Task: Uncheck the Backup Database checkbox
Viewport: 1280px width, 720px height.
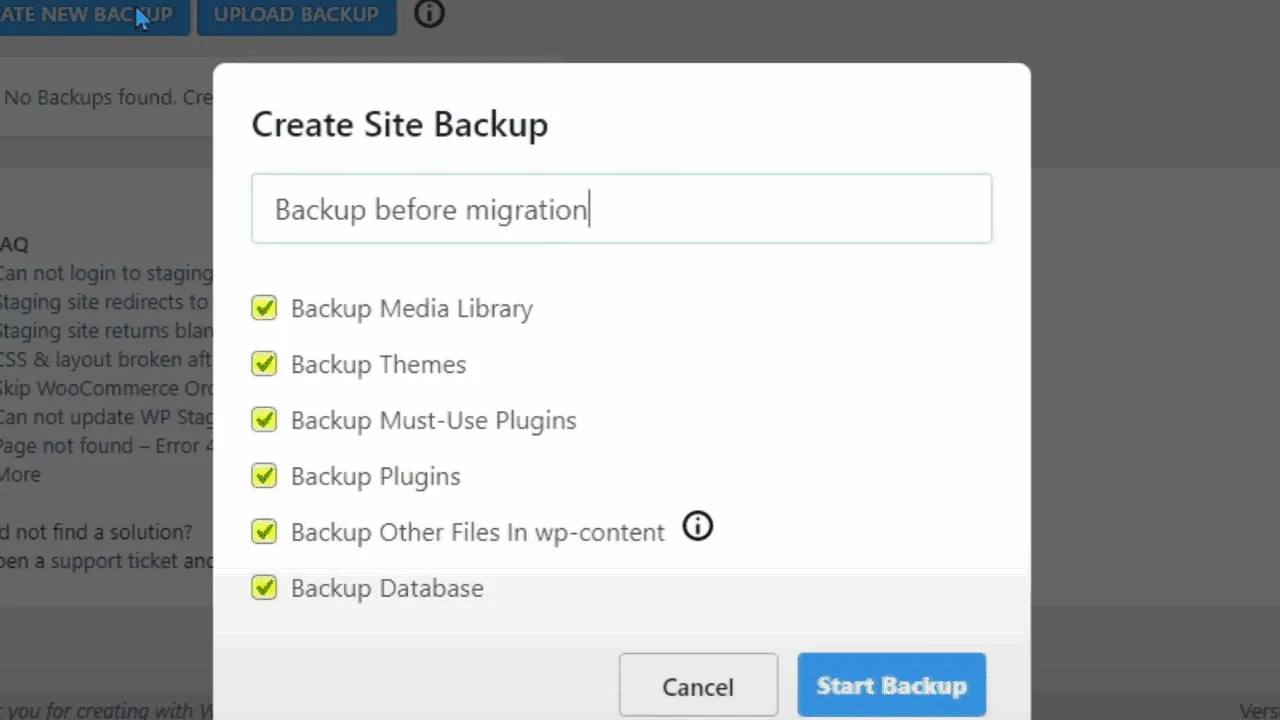Action: (x=264, y=588)
